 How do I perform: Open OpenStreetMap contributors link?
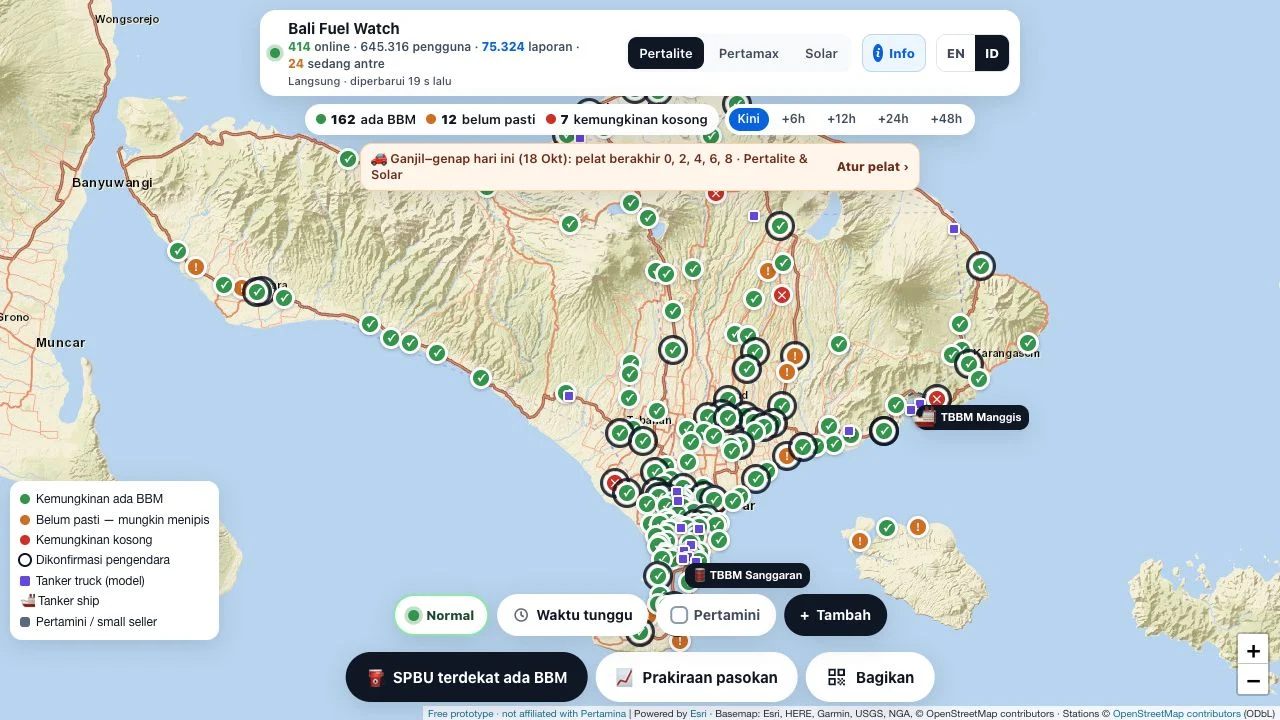(x=1176, y=714)
